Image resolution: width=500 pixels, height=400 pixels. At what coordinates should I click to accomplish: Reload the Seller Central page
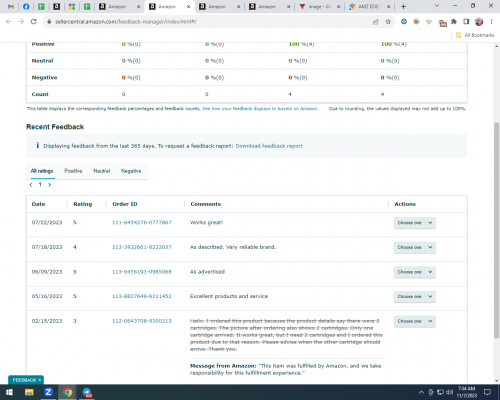pos(33,22)
